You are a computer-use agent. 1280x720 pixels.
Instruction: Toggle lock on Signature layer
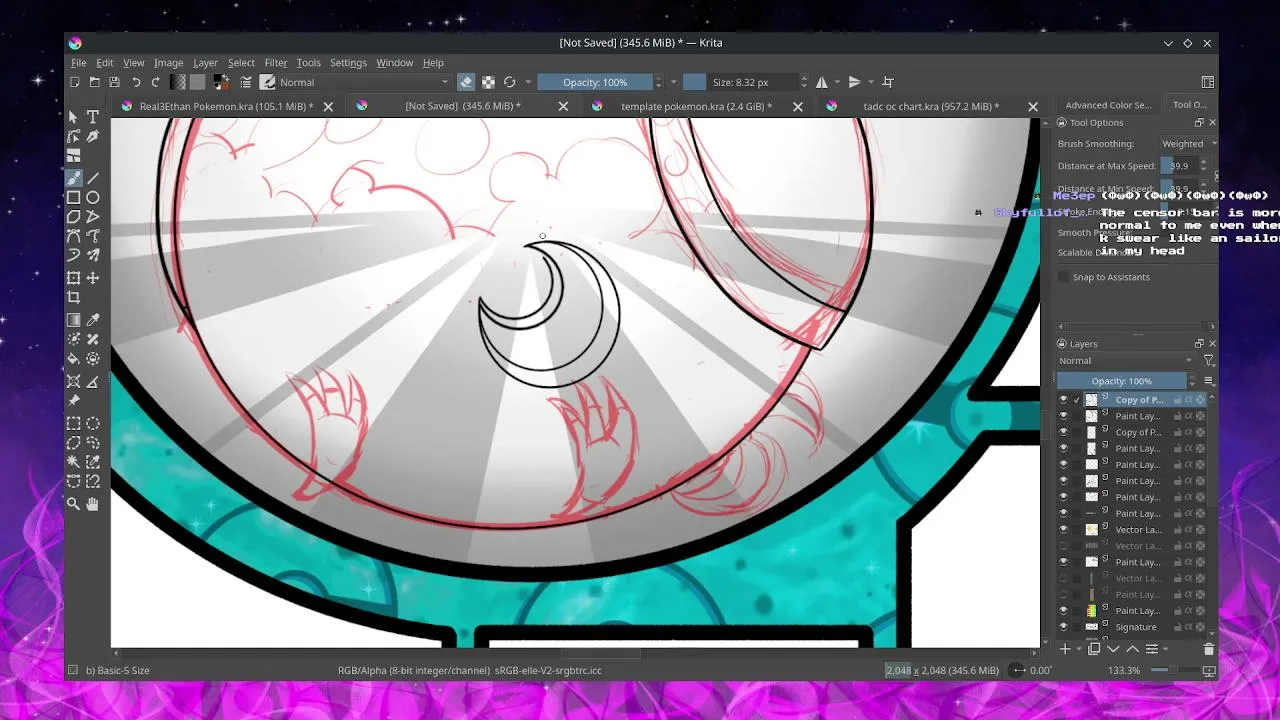(1177, 627)
